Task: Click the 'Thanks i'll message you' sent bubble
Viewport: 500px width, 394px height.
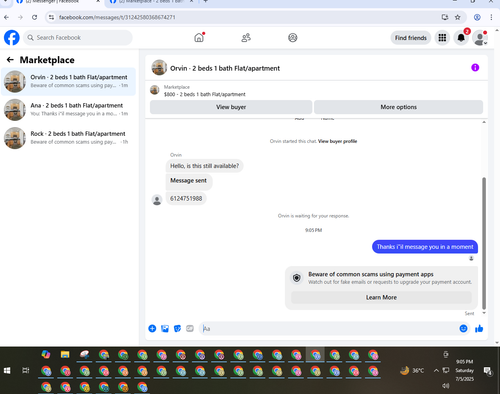Action: pyautogui.click(x=425, y=247)
